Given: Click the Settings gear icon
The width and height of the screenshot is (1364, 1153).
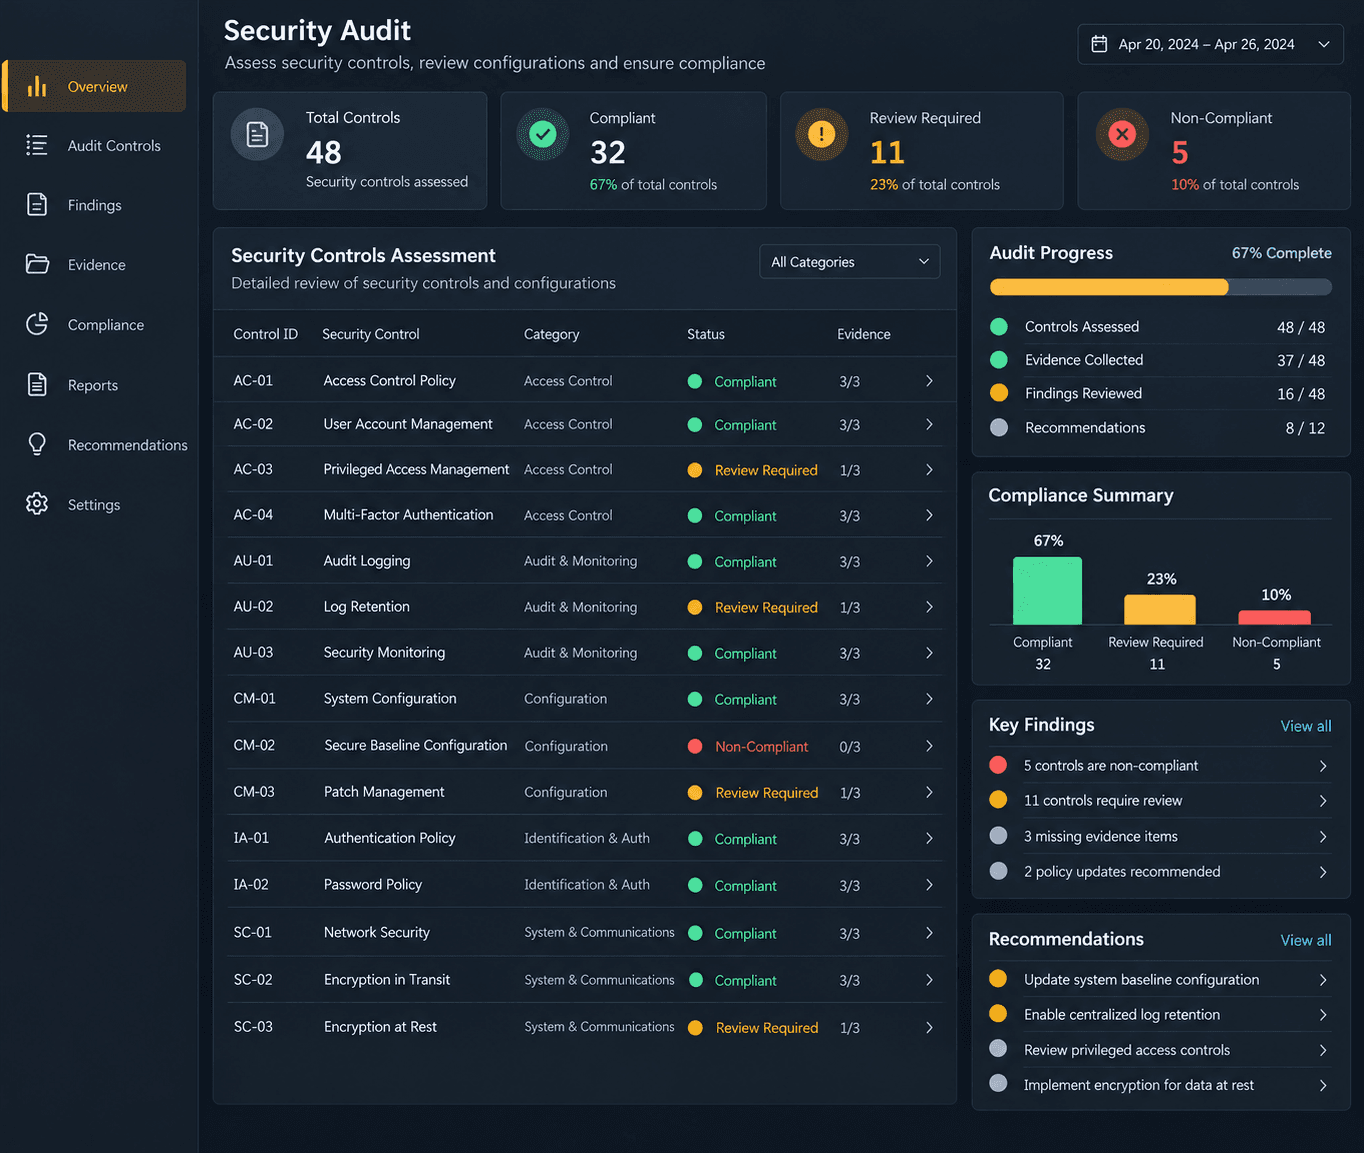Looking at the screenshot, I should point(37,504).
